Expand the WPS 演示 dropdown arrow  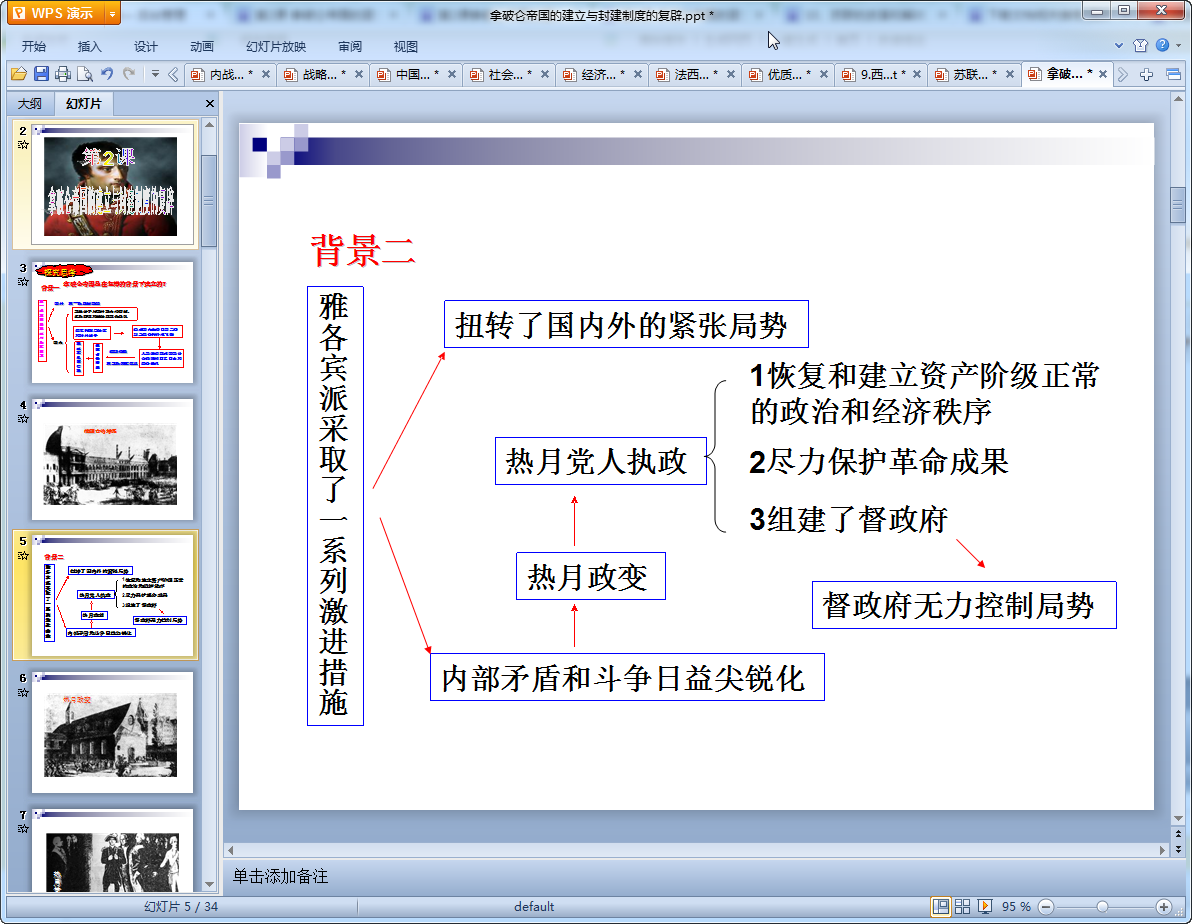point(112,14)
